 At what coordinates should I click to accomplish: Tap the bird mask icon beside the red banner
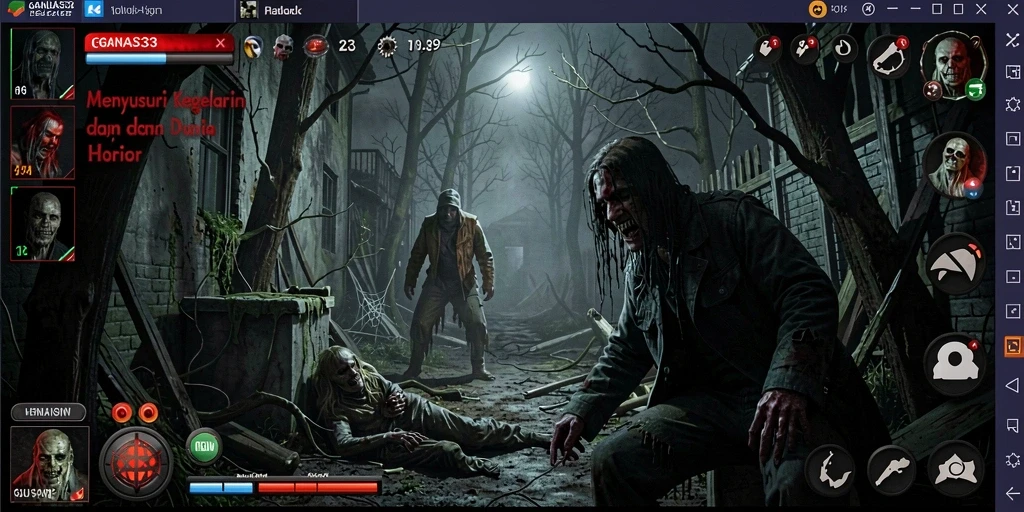coord(253,47)
